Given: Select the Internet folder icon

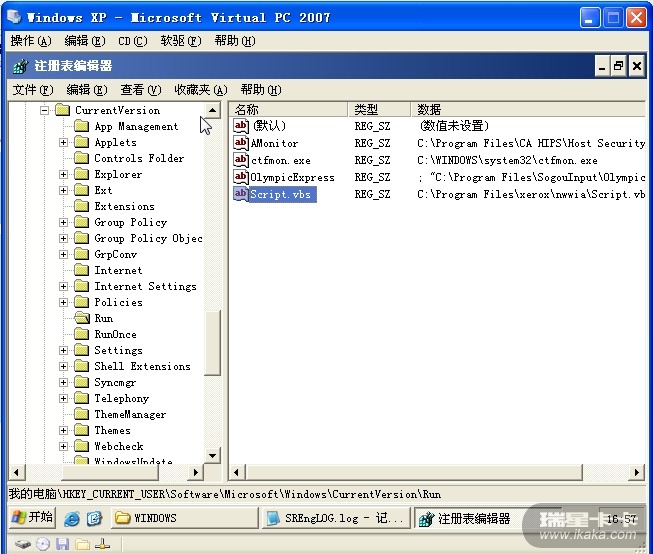Looking at the screenshot, I should (x=82, y=270).
